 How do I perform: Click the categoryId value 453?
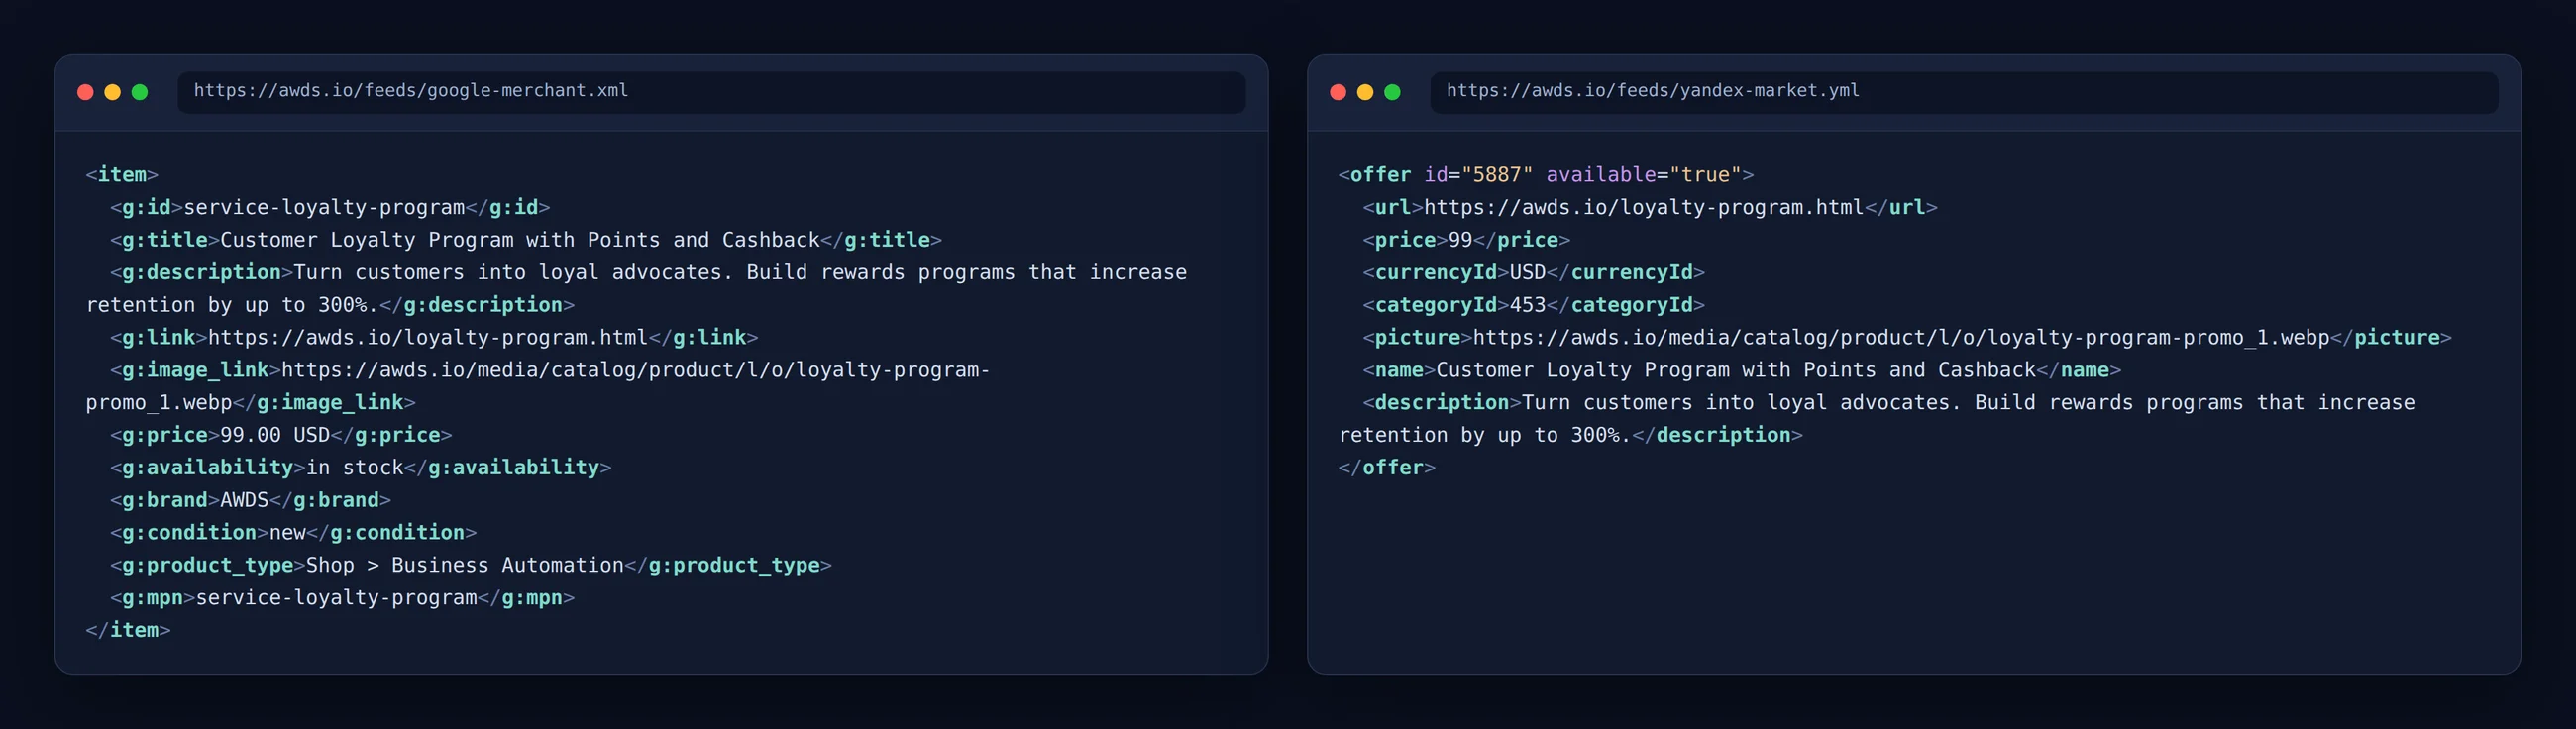1528,305
